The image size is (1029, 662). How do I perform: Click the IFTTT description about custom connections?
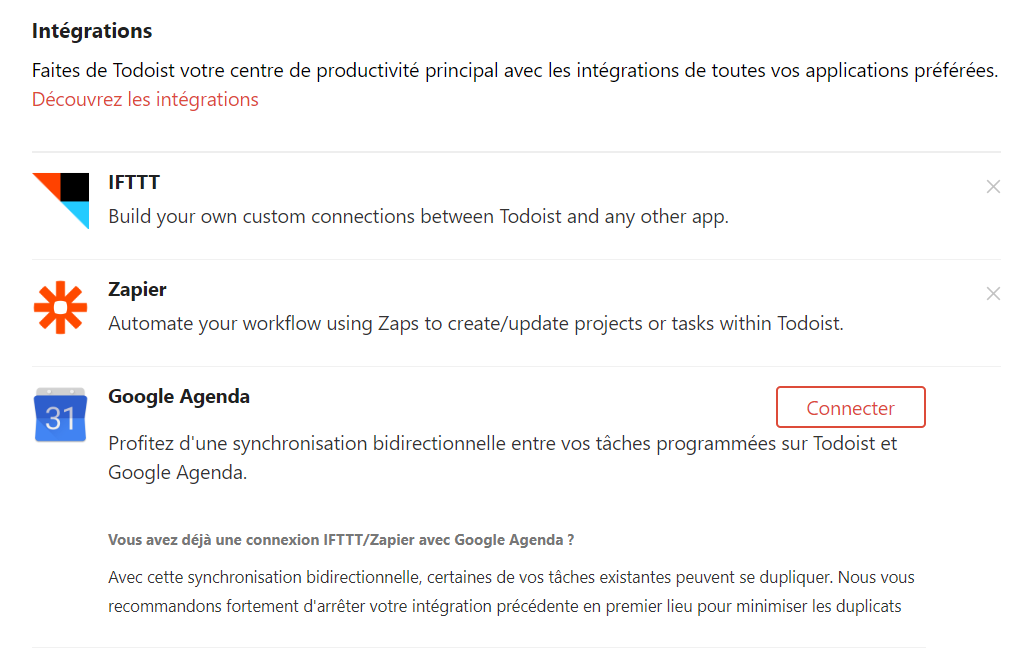(x=418, y=217)
